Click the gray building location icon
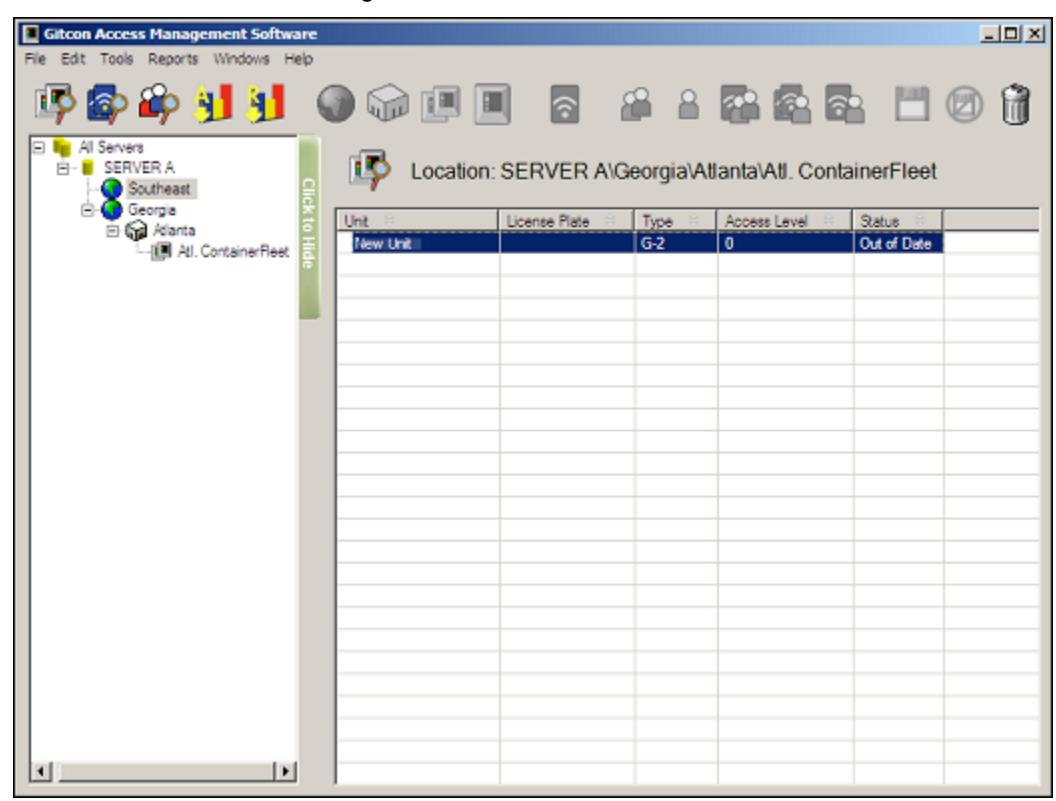The image size is (1056, 801). pos(388,104)
